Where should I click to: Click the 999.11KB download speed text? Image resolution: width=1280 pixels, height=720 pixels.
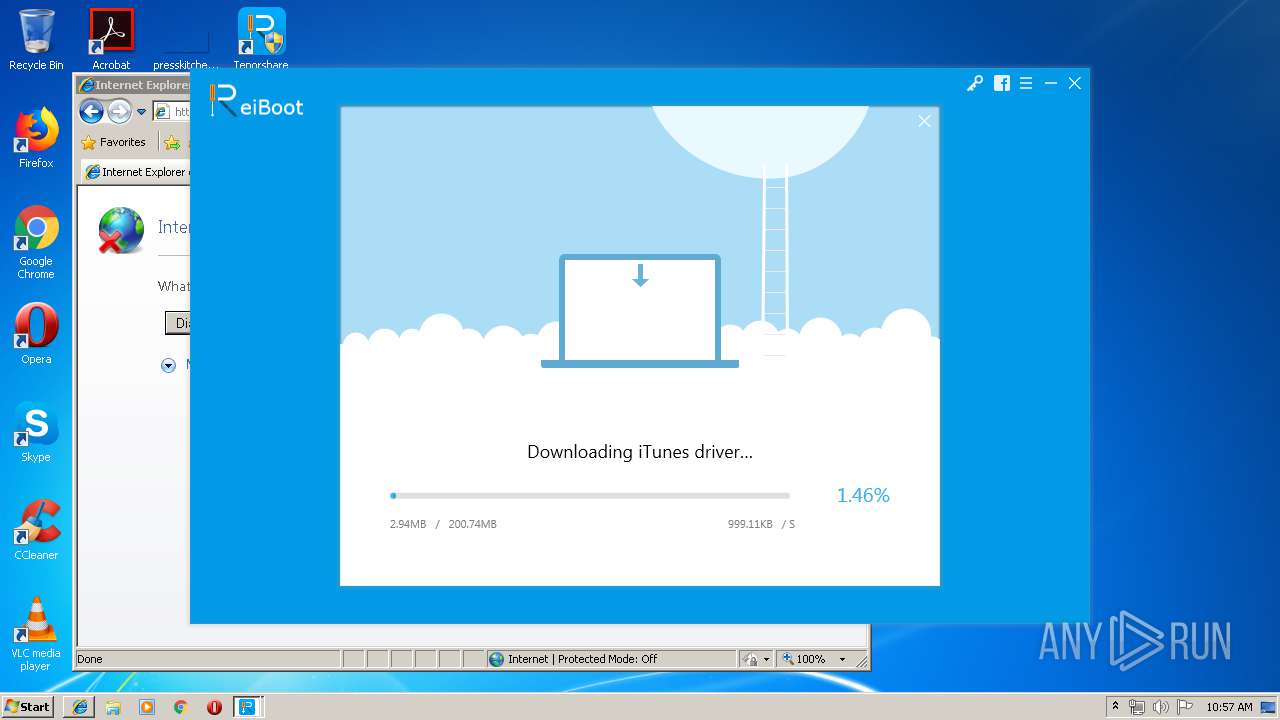pyautogui.click(x=750, y=524)
